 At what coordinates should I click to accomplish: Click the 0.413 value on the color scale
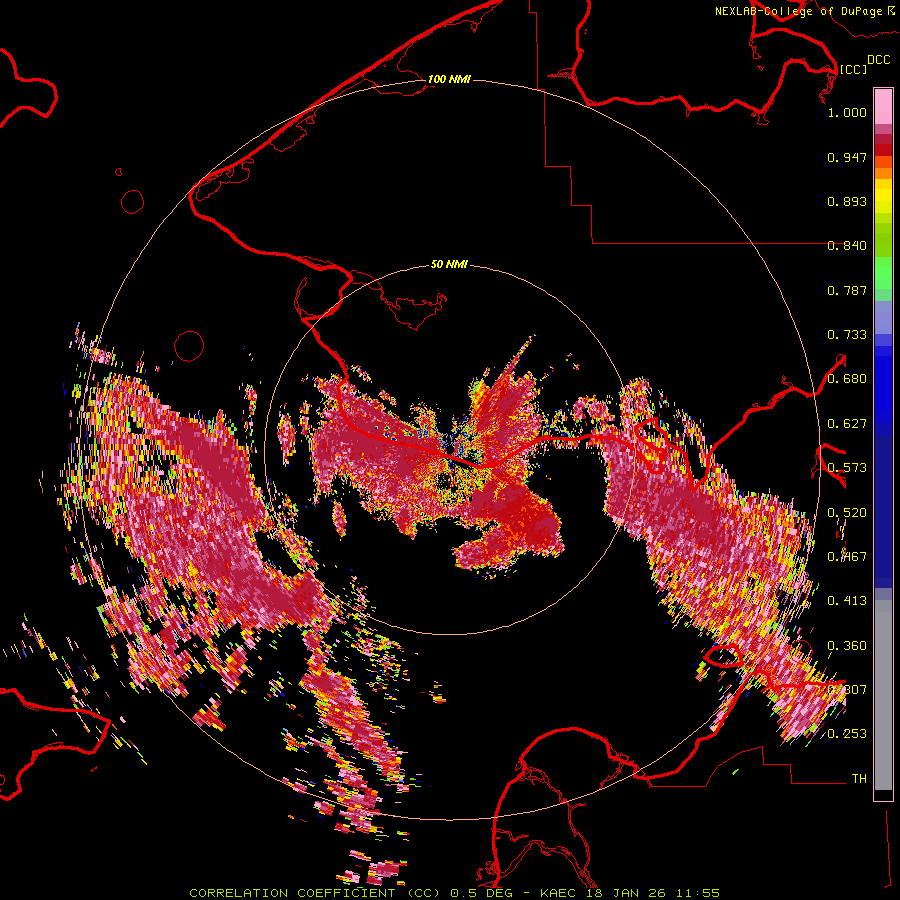click(x=847, y=601)
